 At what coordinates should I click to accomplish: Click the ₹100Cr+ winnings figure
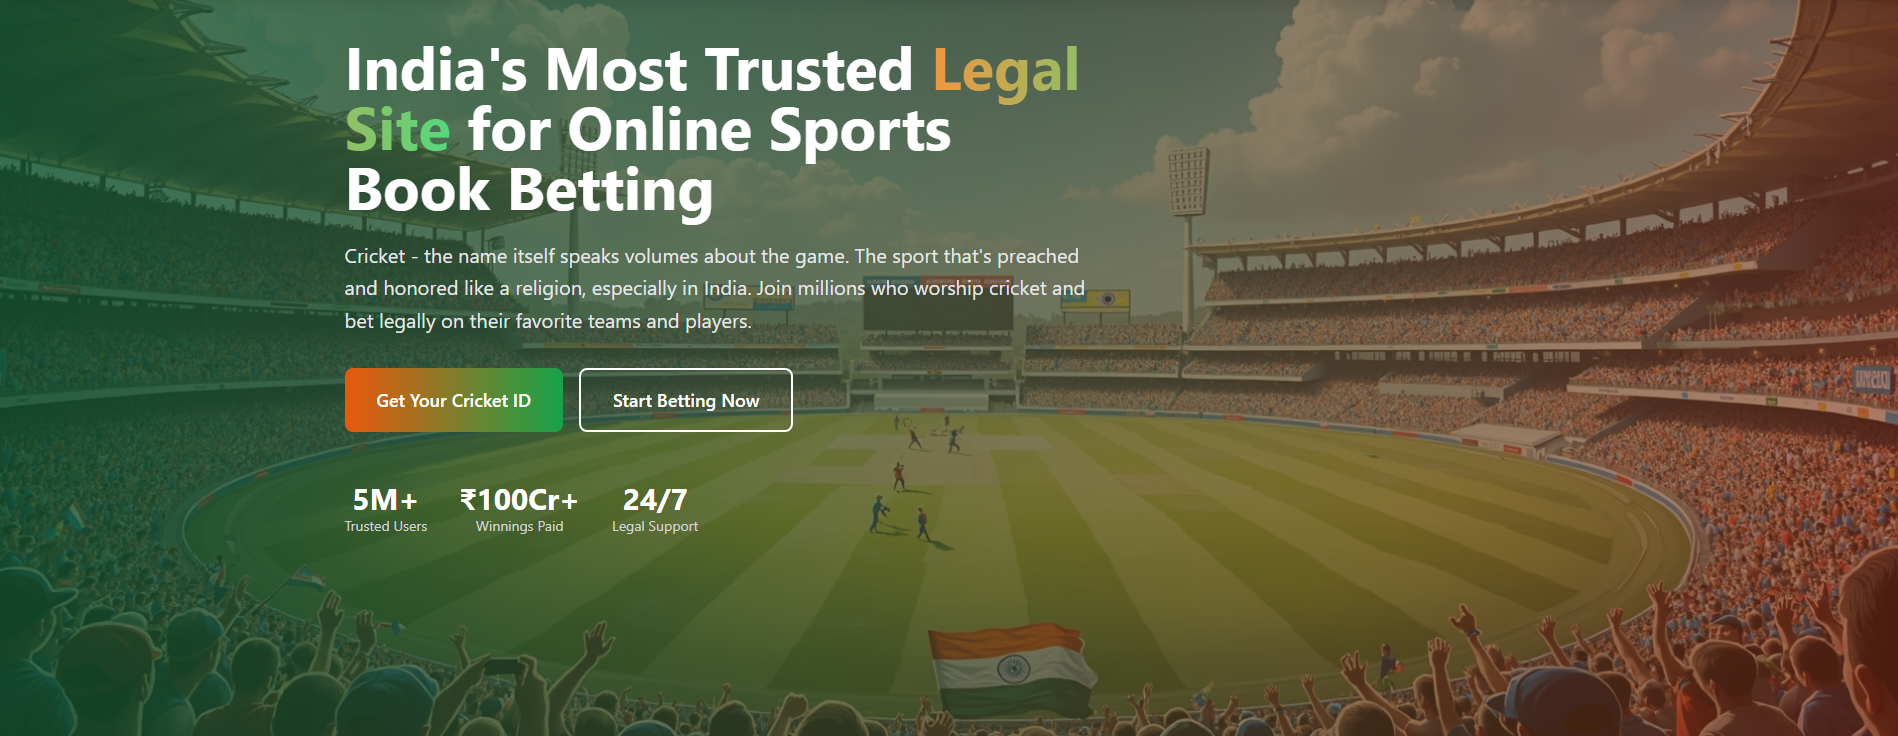pyautogui.click(x=519, y=499)
